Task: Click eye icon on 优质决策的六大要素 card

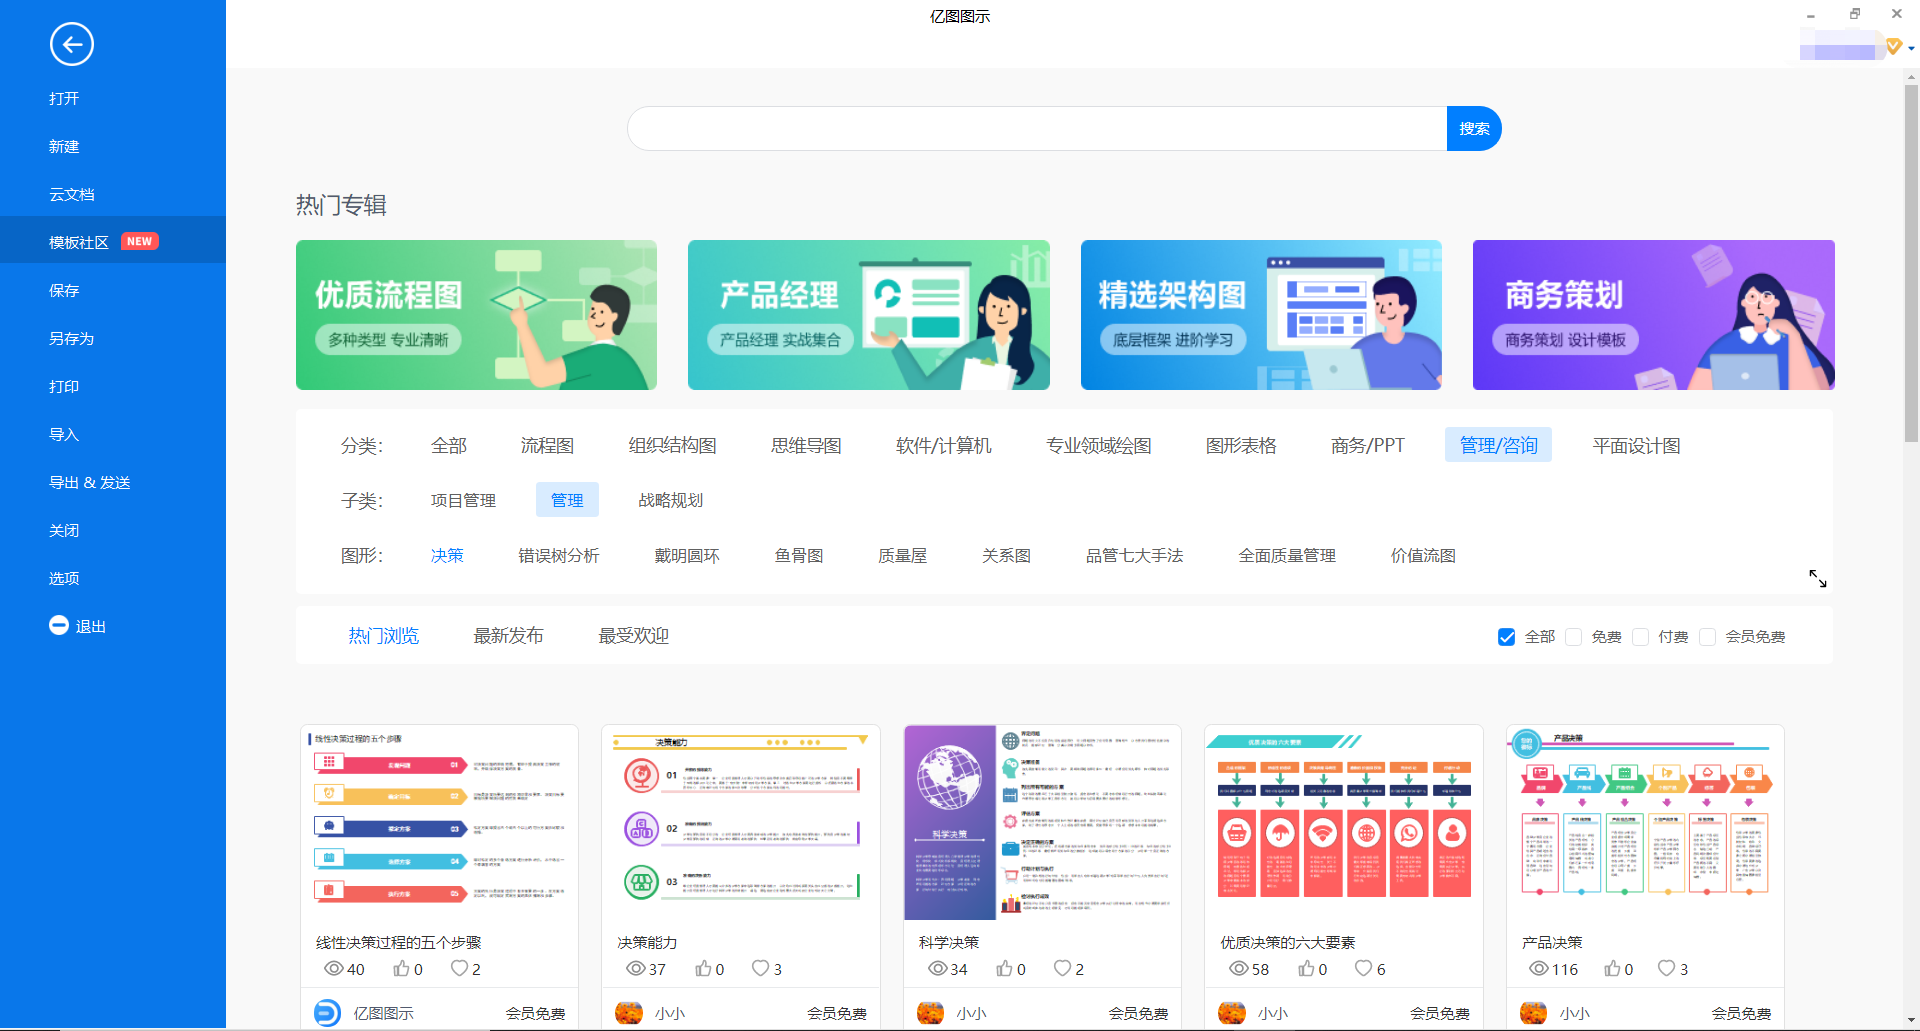Action: (x=1239, y=969)
